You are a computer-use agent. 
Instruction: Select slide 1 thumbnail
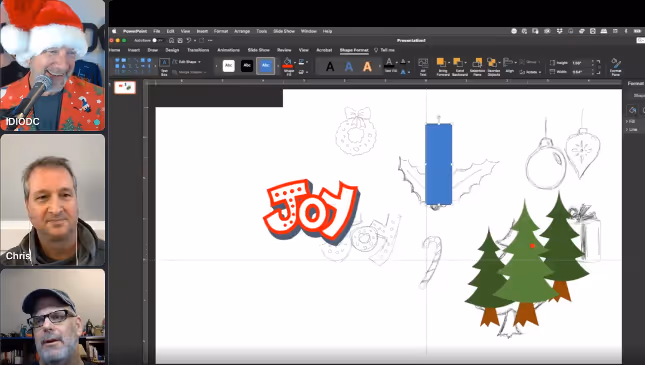click(125, 88)
